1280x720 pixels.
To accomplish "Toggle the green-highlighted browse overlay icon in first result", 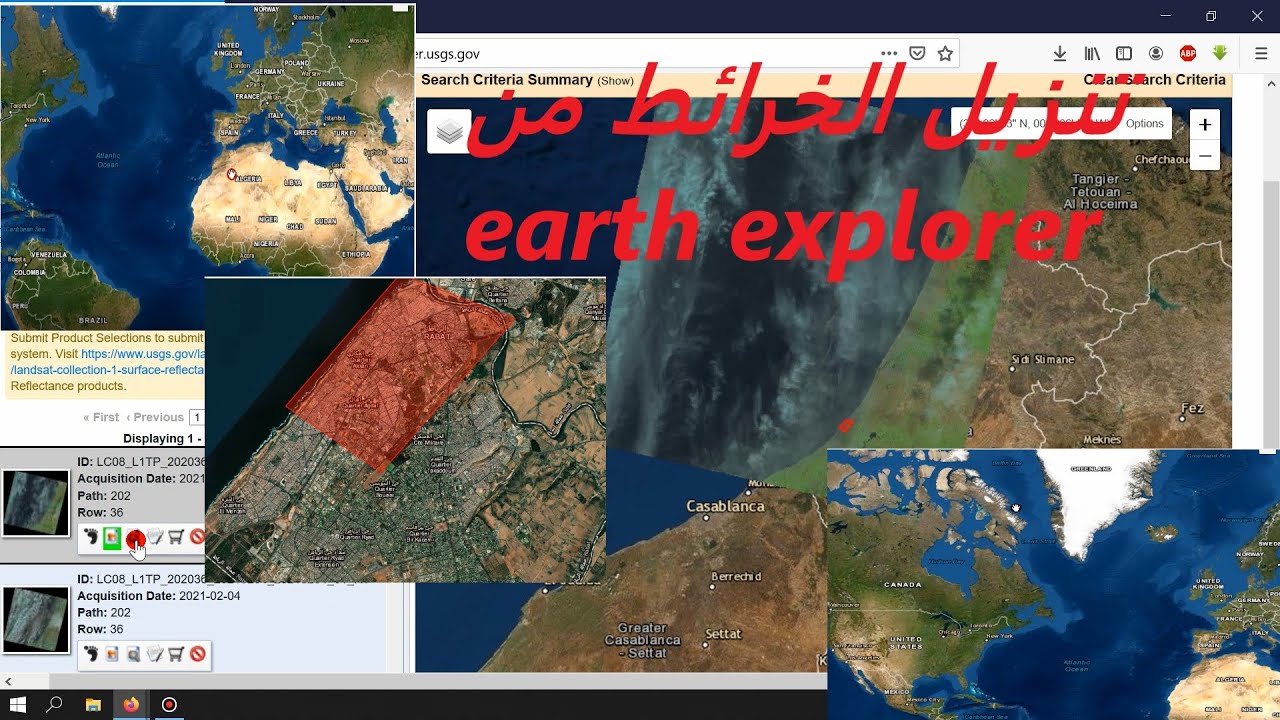I will (112, 537).
